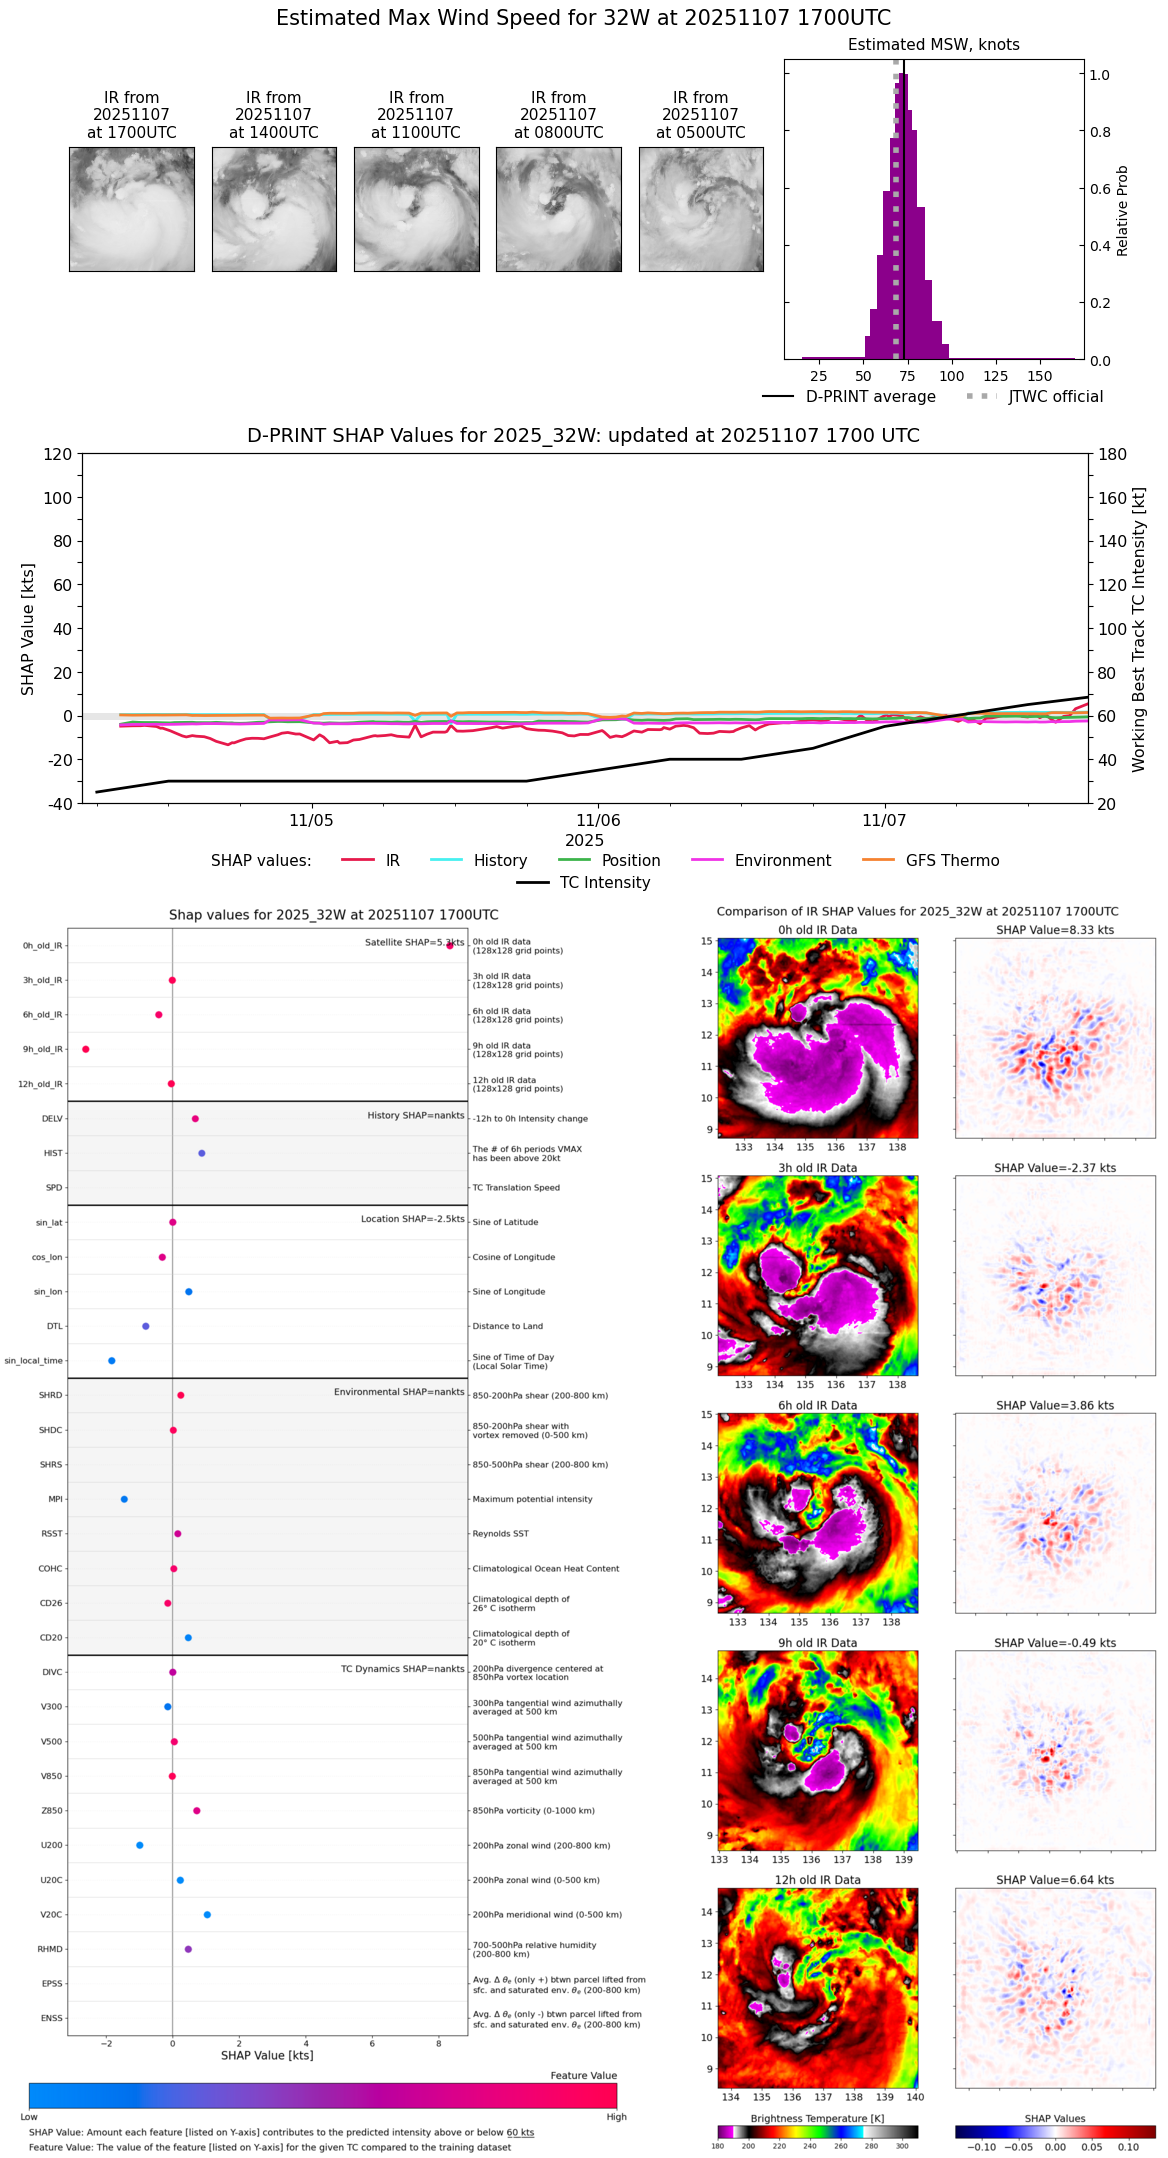Click the IR thumbnail from 0500UTC
This screenshot has width=1168, height=2158.
click(x=701, y=209)
